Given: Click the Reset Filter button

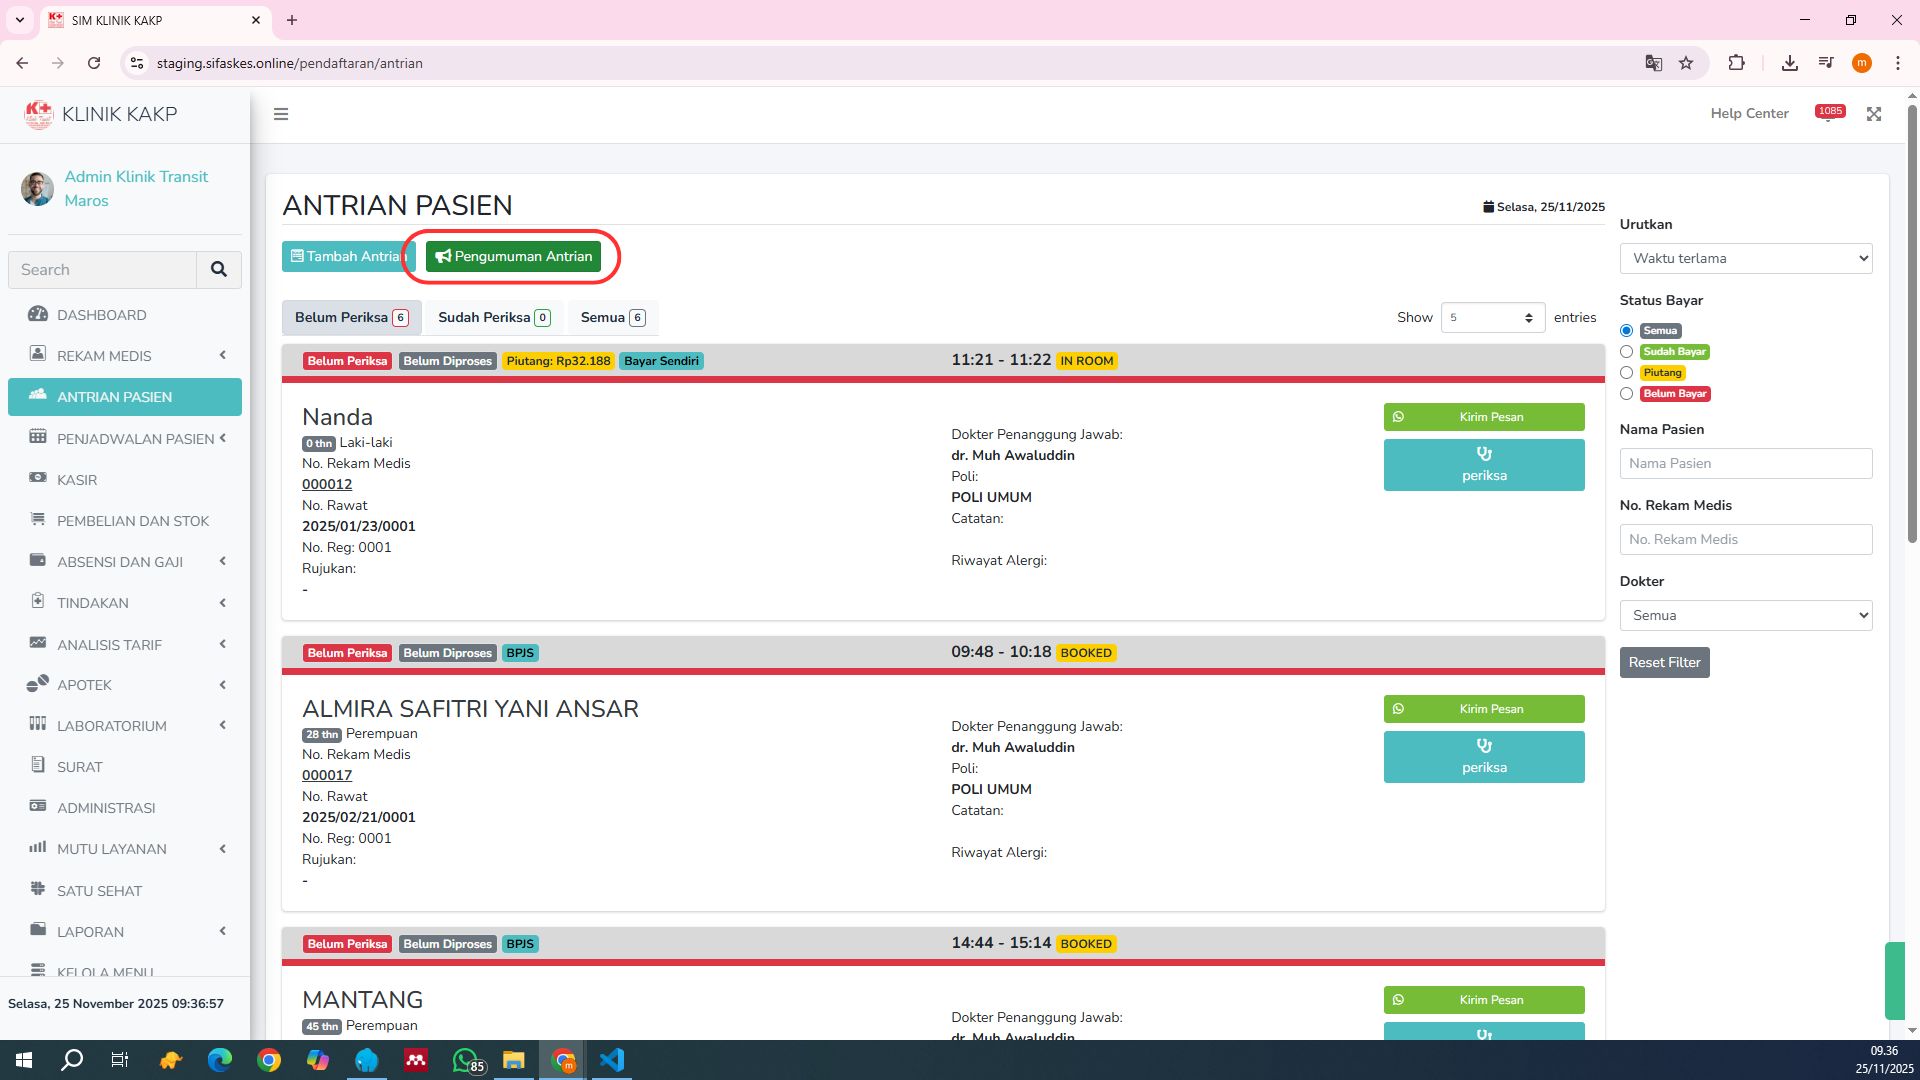Looking at the screenshot, I should tap(1664, 662).
